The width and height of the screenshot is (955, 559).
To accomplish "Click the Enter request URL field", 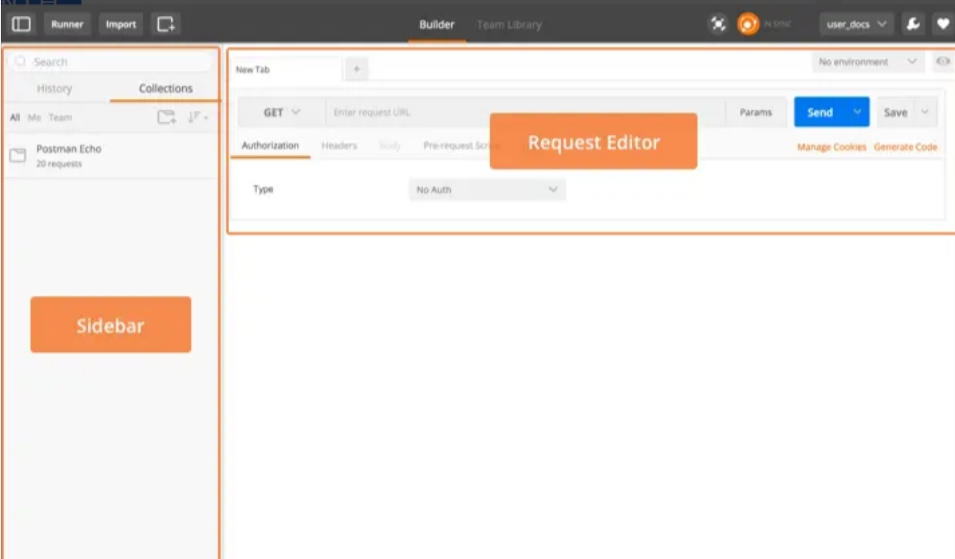I will pyautogui.click(x=520, y=113).
